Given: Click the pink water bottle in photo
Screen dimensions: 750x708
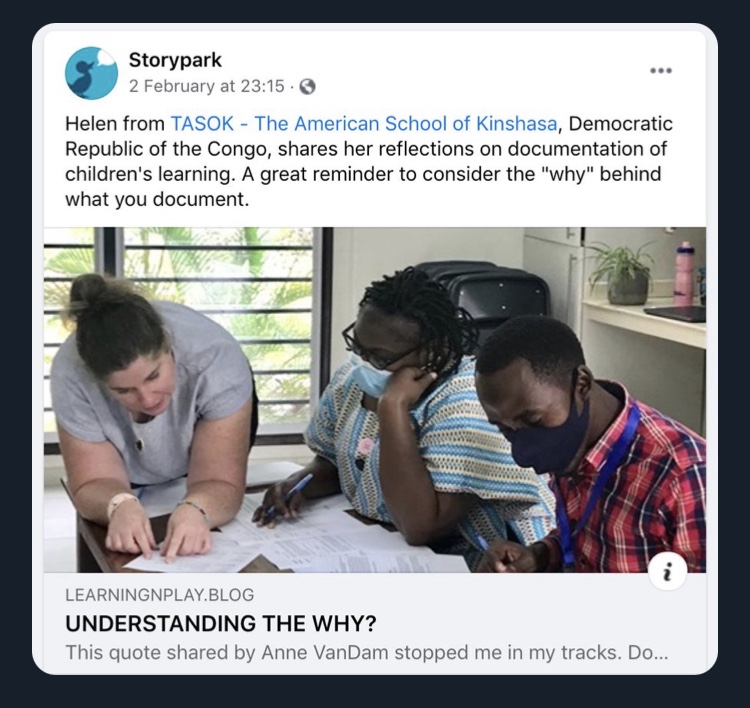Looking at the screenshot, I should tap(684, 274).
